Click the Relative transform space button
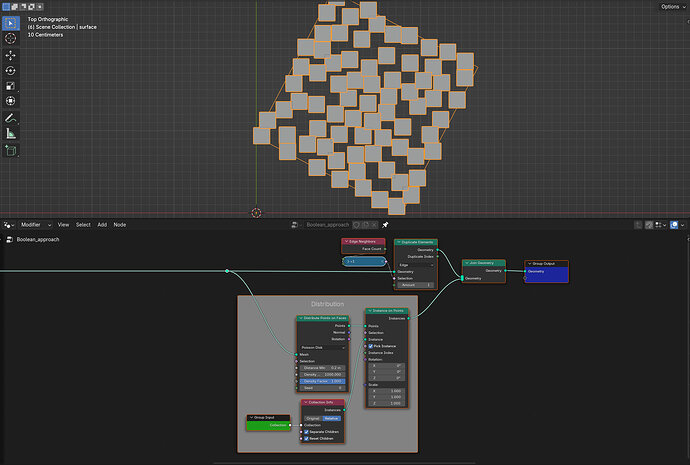This screenshot has height=465, width=690. (x=332, y=418)
